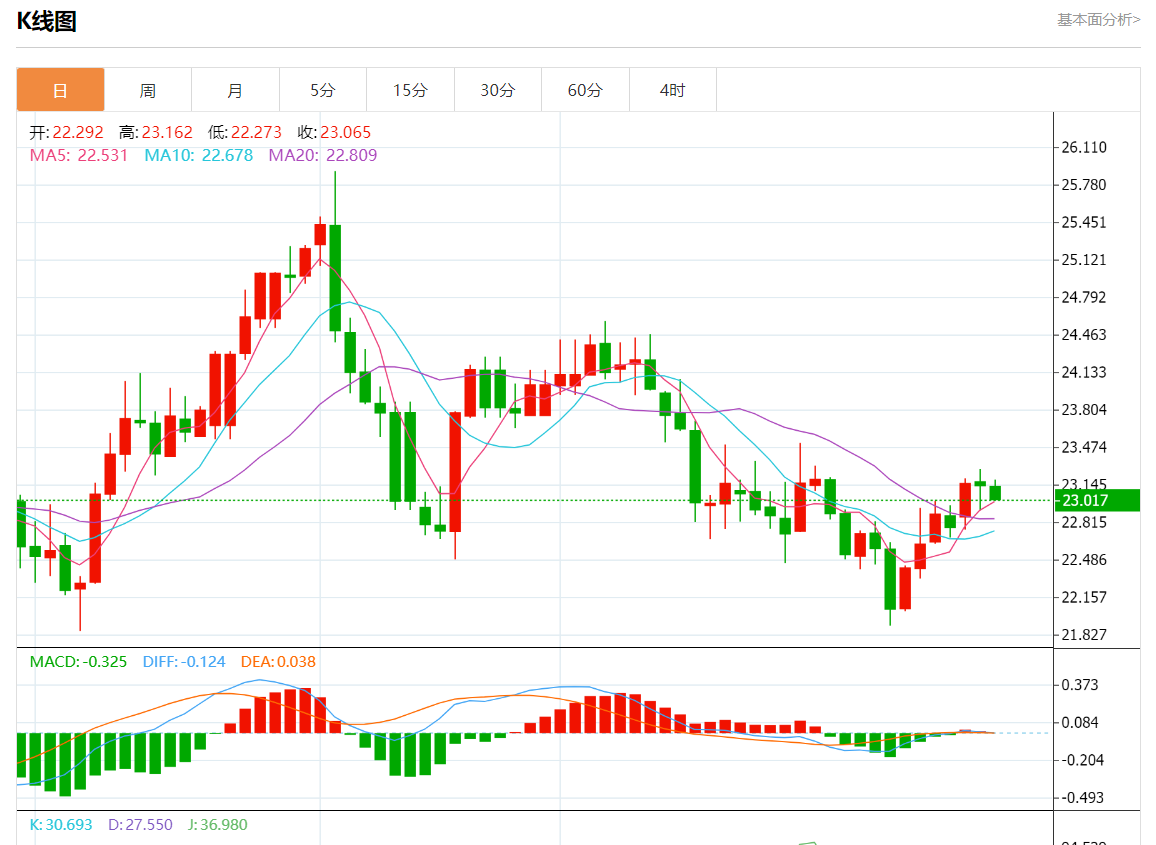This screenshot has height=845, width=1156.
Task: Click the K线图 chart title
Action: click(47, 21)
